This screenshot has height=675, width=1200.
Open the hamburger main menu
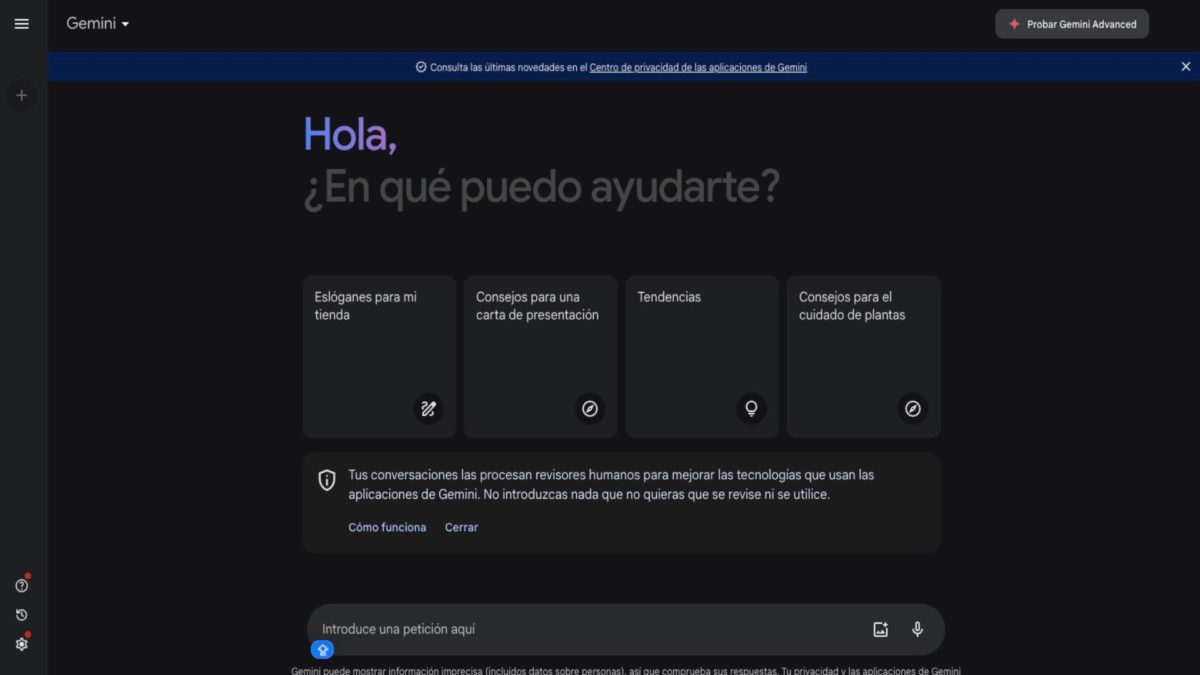pos(21,24)
